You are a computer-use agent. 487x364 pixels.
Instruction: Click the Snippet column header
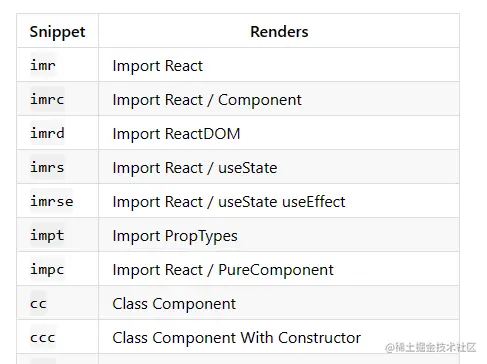[57, 32]
